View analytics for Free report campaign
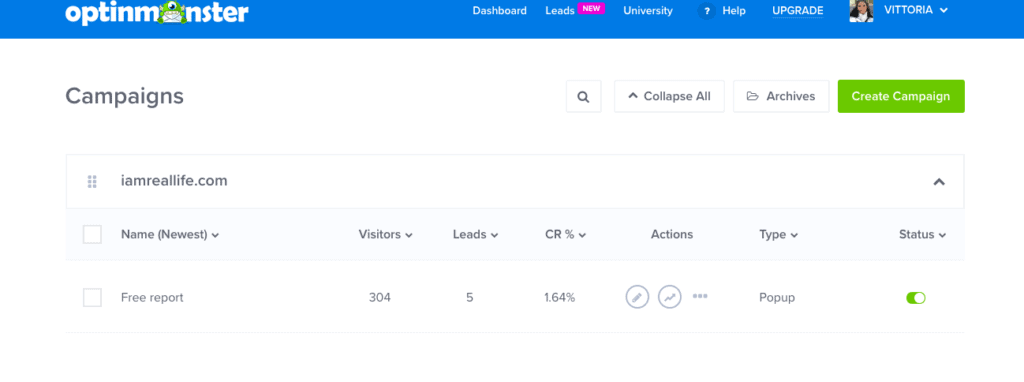1024x382 pixels. tap(669, 297)
